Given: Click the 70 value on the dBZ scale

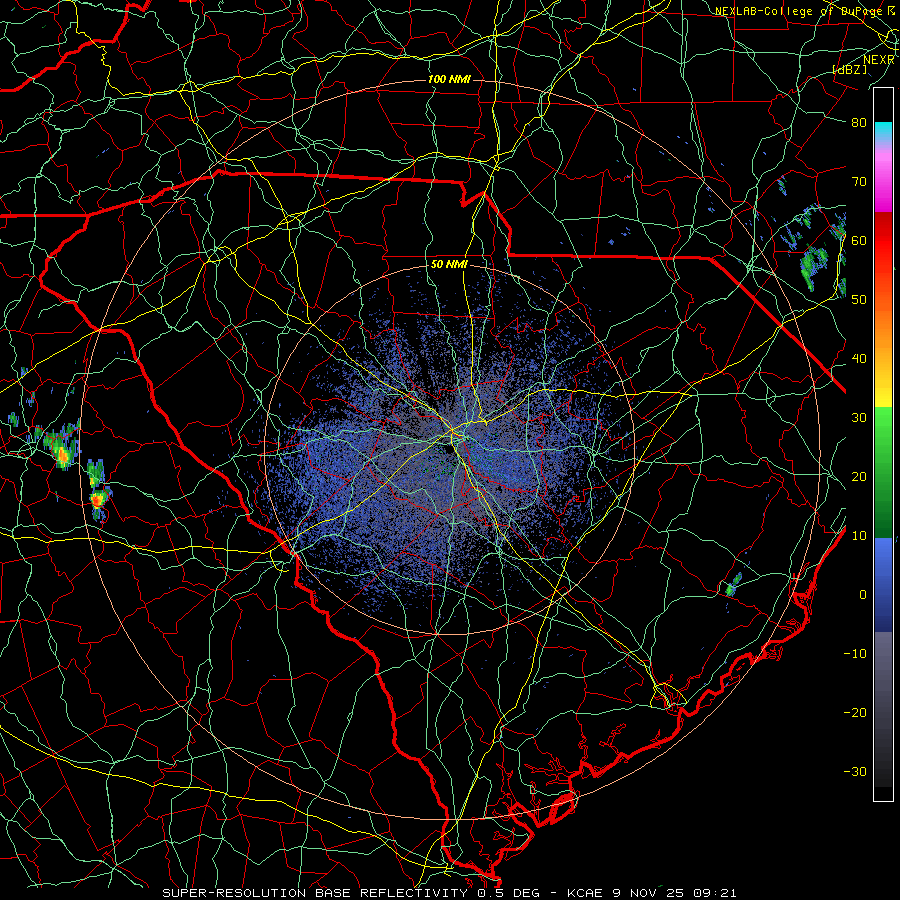Looking at the screenshot, I should click(x=859, y=181).
